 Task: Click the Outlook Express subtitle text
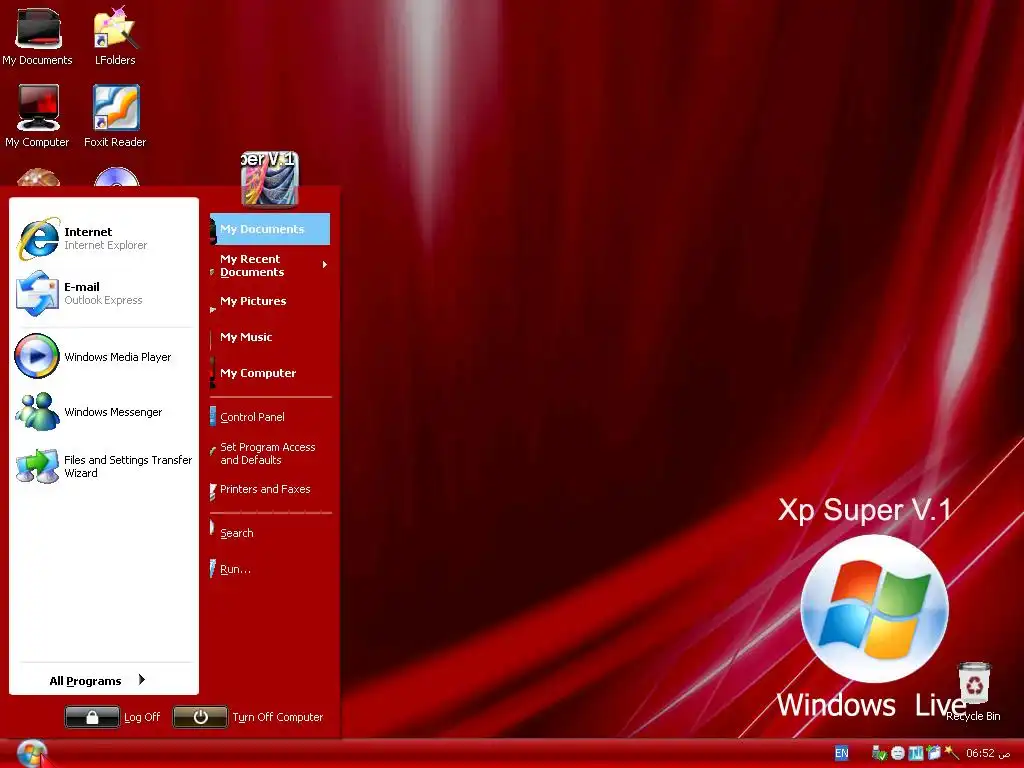[x=103, y=300]
